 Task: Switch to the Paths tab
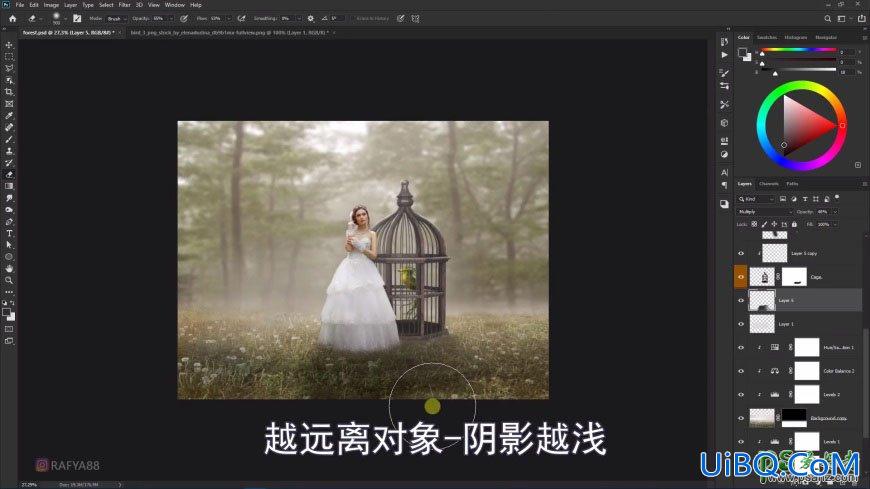tap(792, 184)
